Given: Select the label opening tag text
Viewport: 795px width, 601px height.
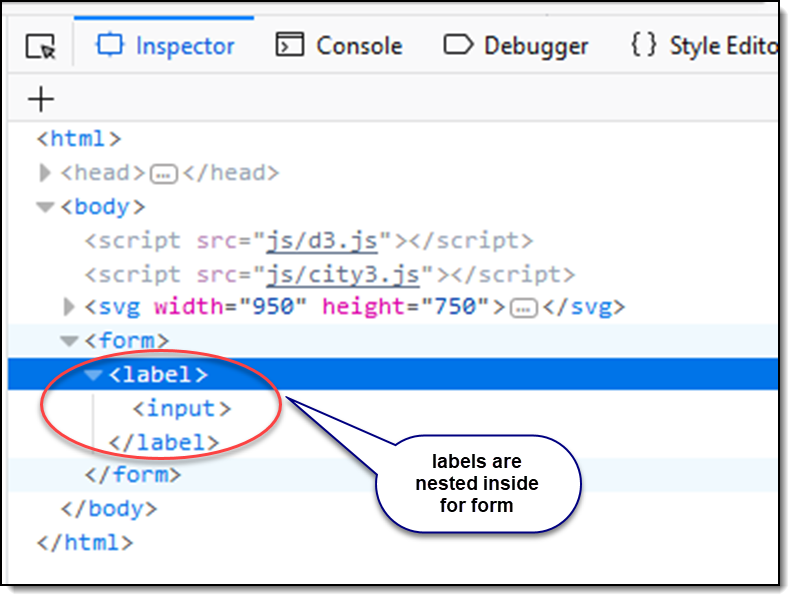Looking at the screenshot, I should [158, 375].
